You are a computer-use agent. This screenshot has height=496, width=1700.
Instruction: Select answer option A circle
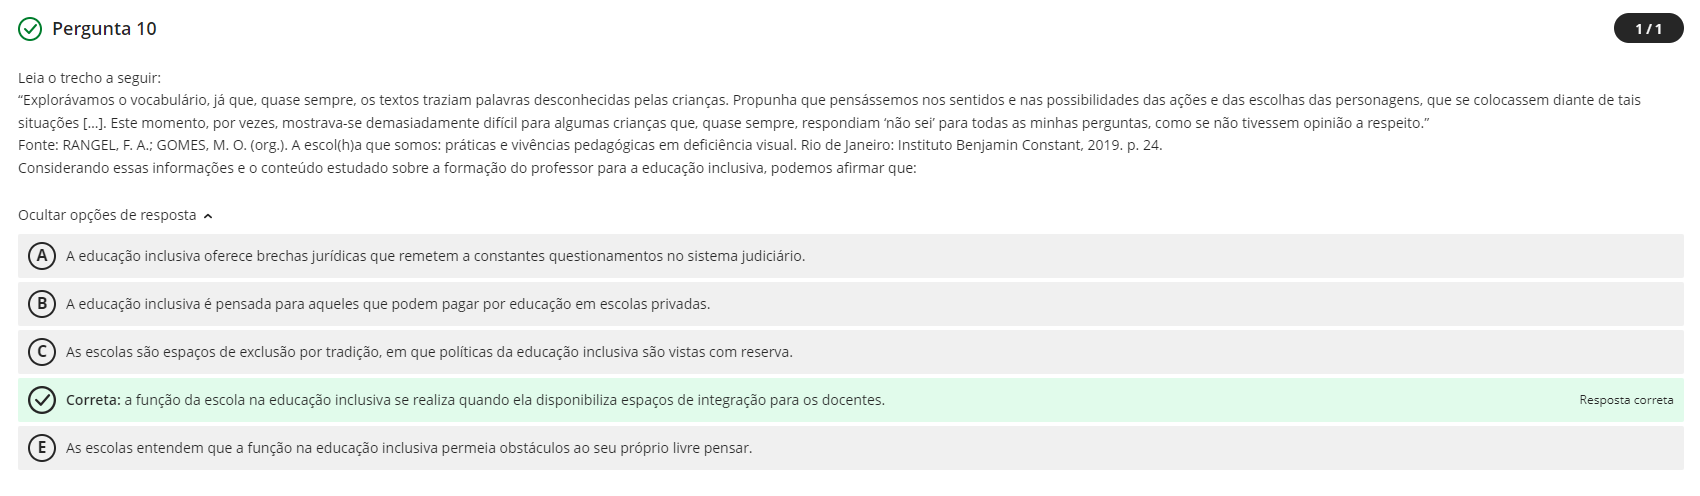click(x=42, y=256)
